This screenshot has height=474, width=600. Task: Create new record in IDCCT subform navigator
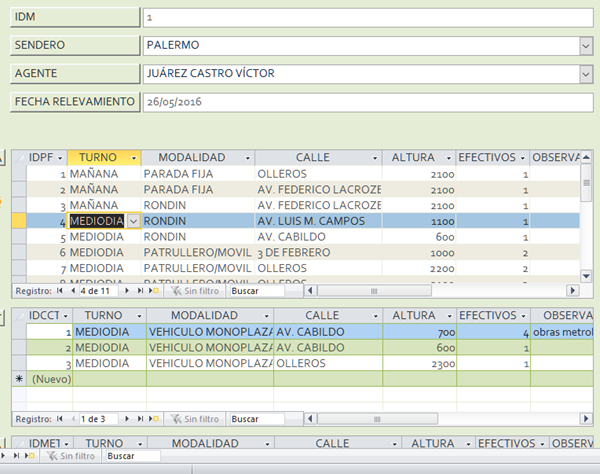point(157,419)
